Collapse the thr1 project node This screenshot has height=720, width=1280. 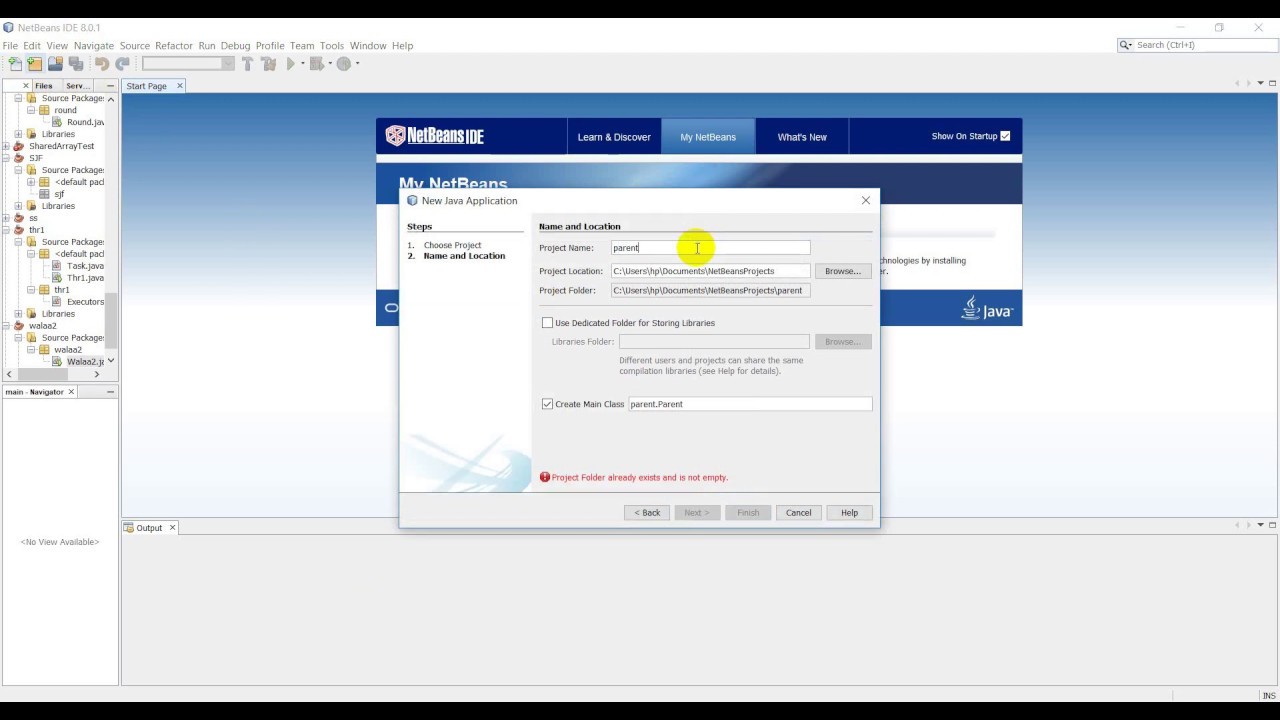tap(6, 230)
